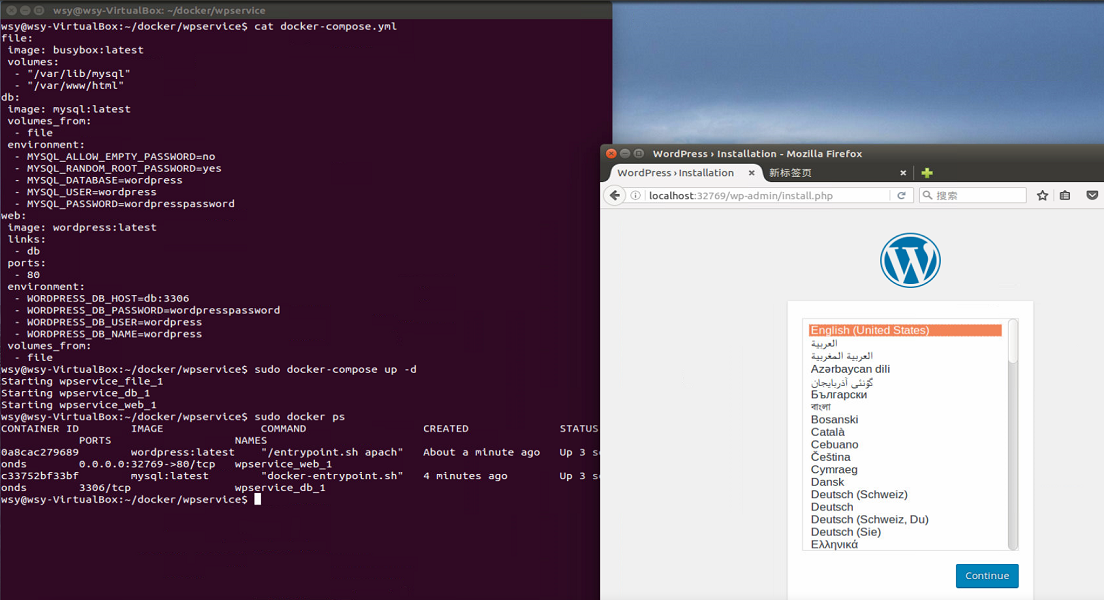Image resolution: width=1104 pixels, height=600 pixels.
Task: Open the bookmarks list icon in Firefox
Action: click(x=1065, y=196)
